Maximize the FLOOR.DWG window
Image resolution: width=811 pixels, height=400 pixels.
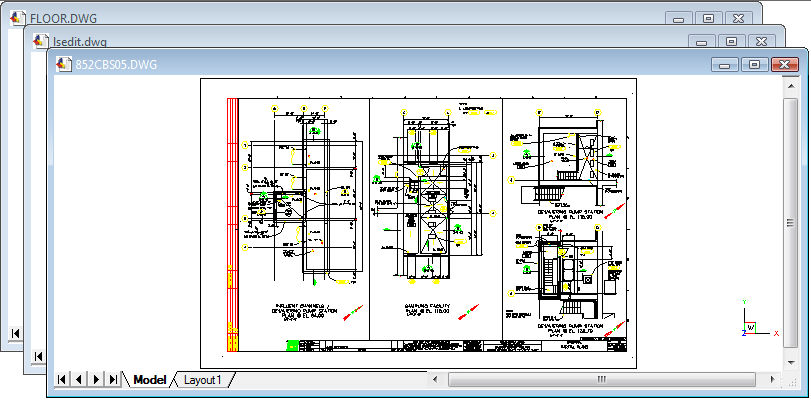click(708, 18)
